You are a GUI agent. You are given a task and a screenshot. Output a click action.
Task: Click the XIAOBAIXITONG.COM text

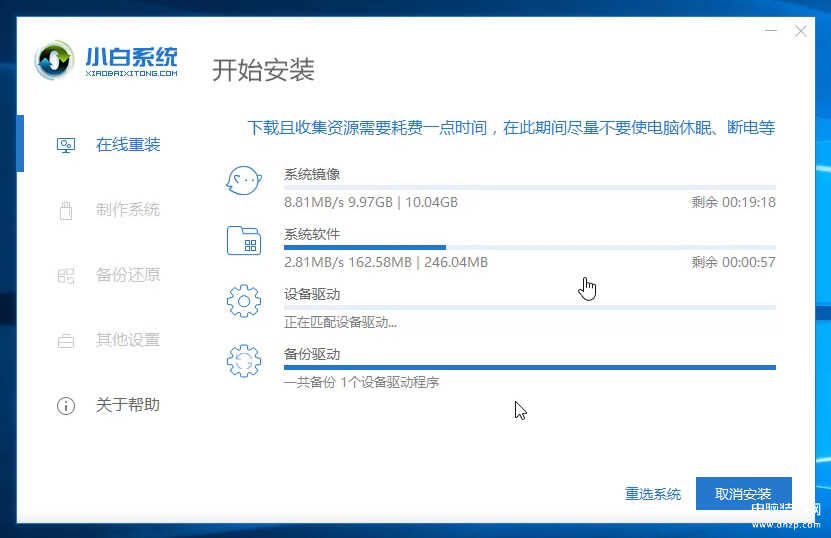[x=131, y=74]
